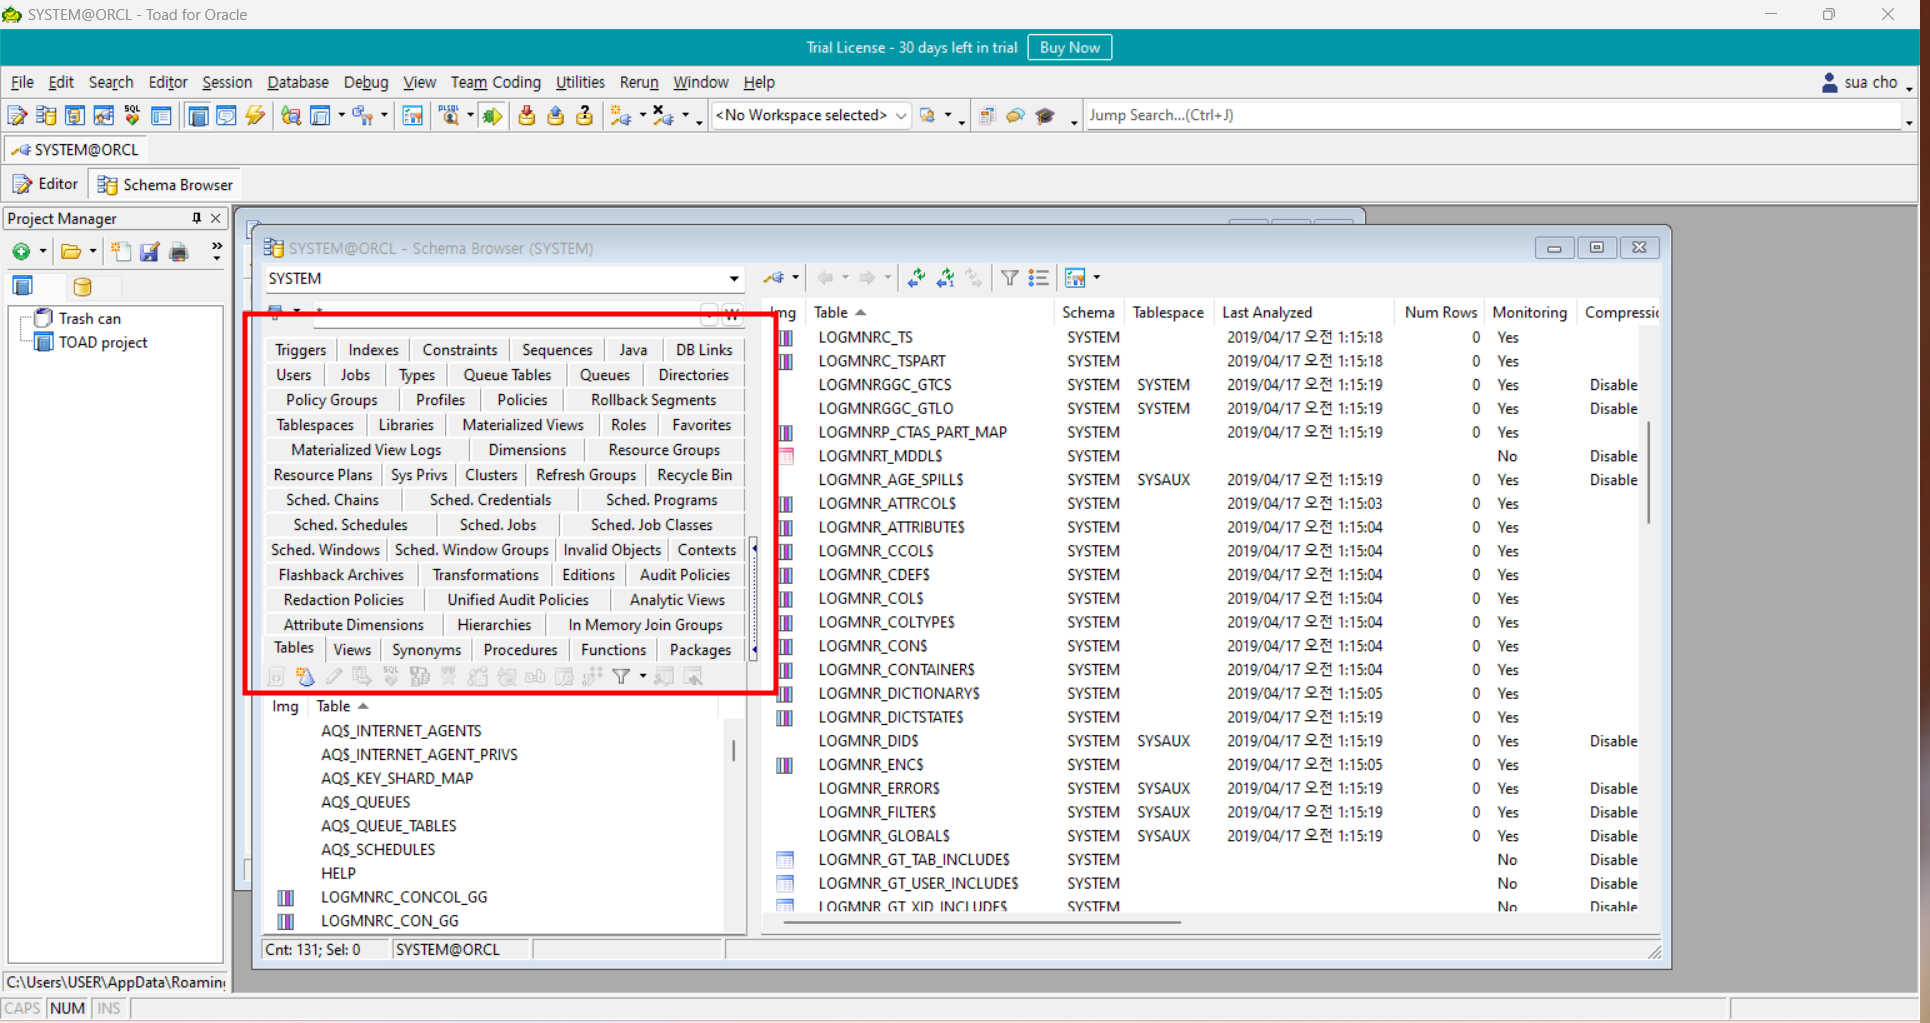Click the printer icon in Project Manager
Screen dimensions: 1930x1023
(179, 252)
